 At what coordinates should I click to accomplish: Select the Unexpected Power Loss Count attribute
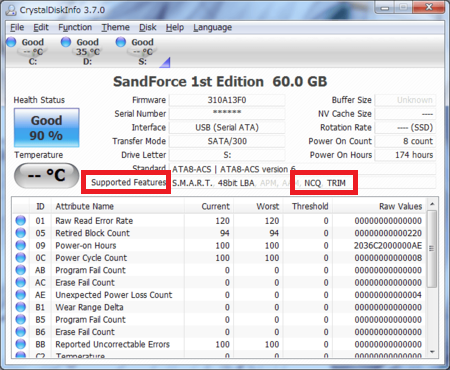tap(114, 295)
